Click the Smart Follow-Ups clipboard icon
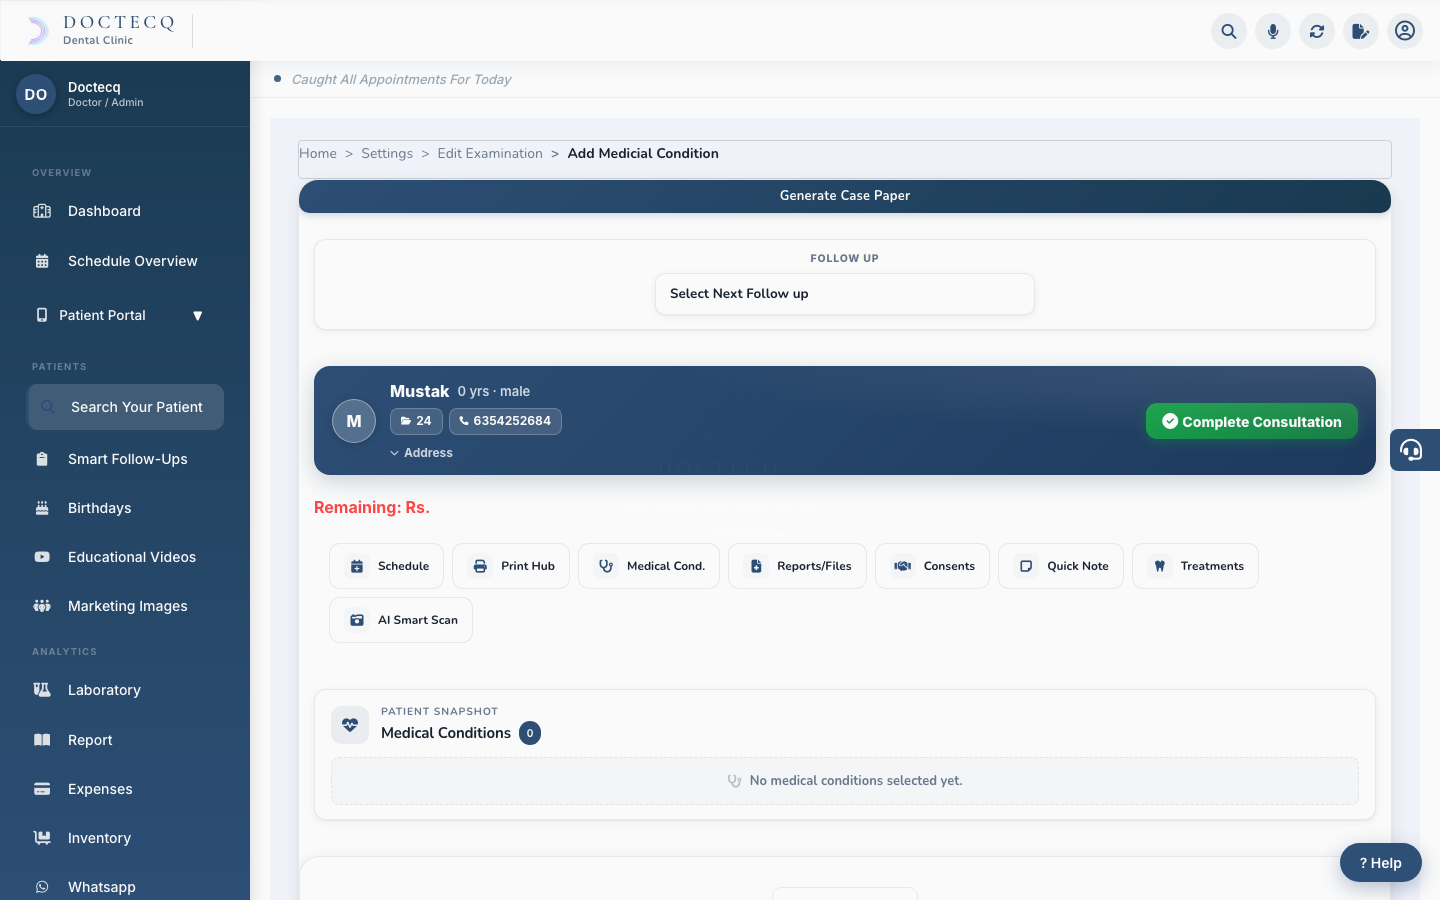The height and width of the screenshot is (900, 1440). (42, 459)
